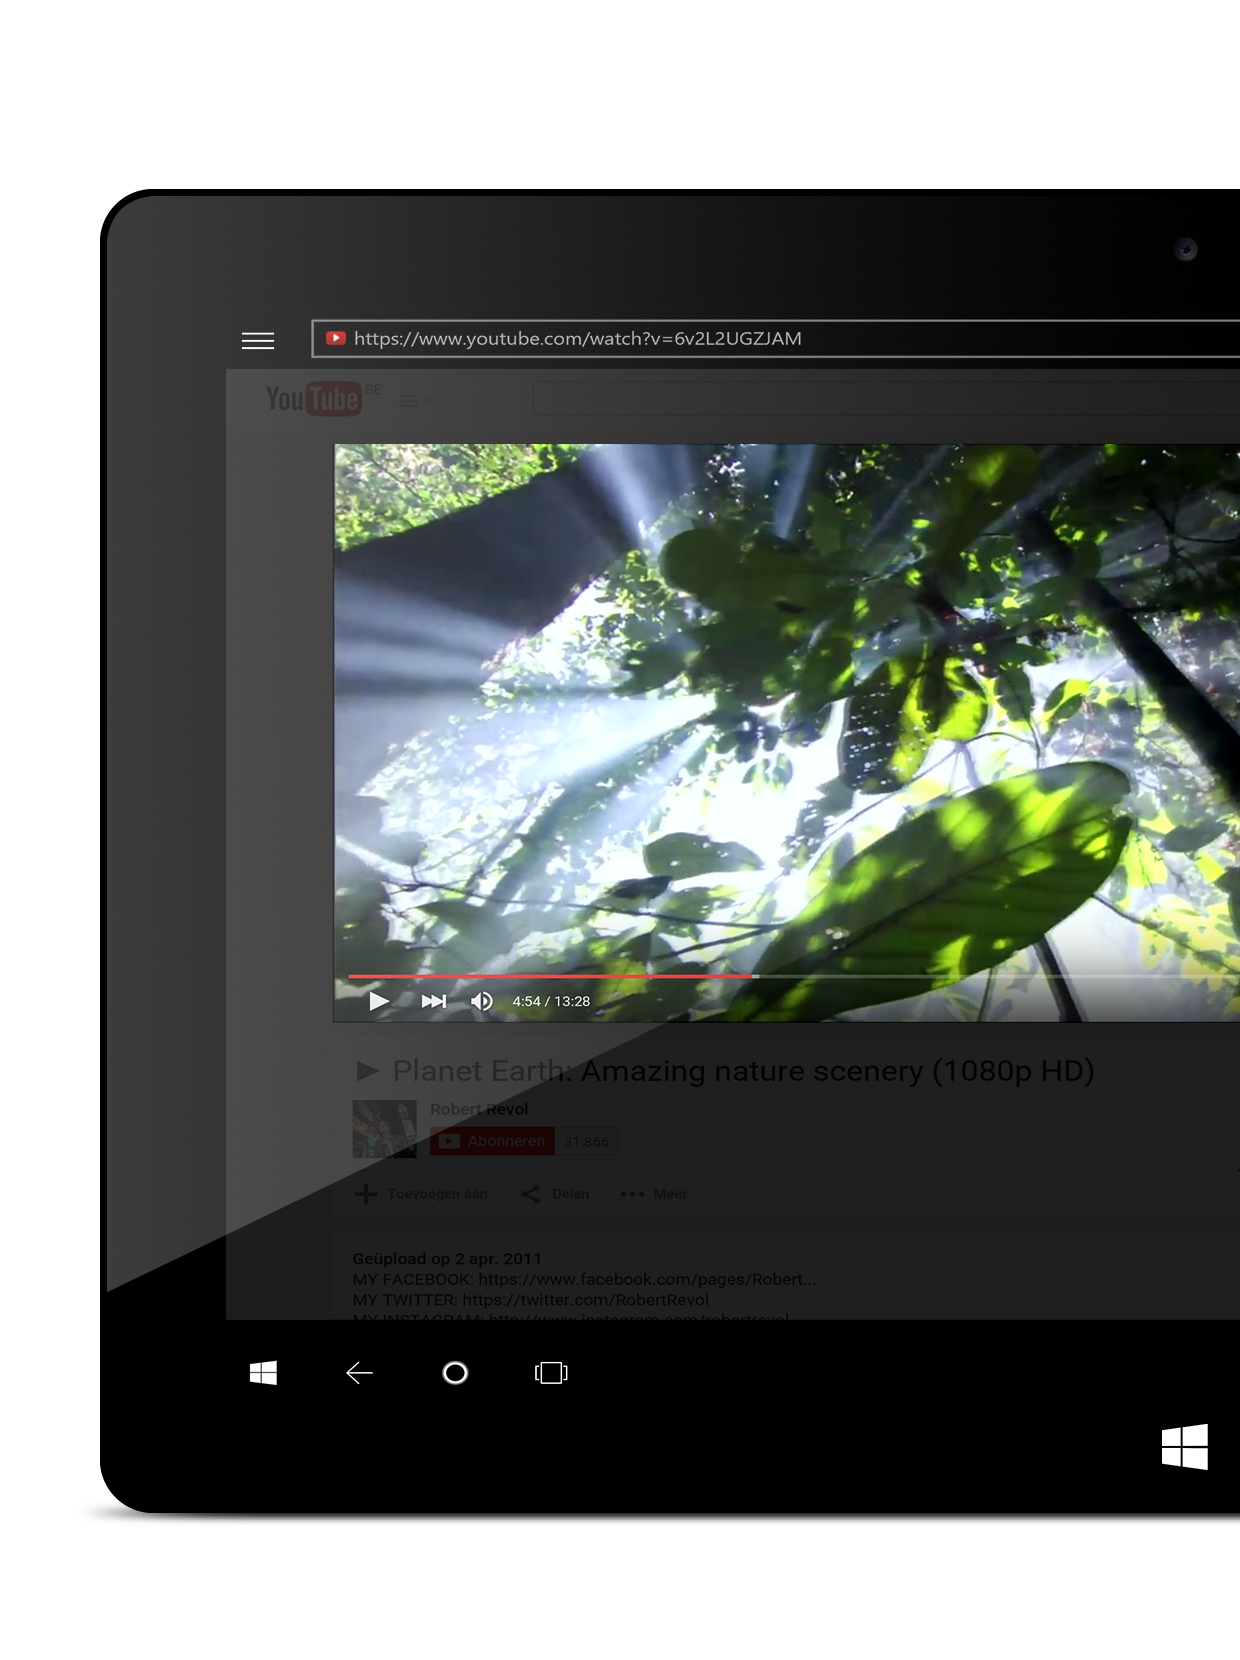Play the video with the play button
Screen dimensions: 1240x1660
(379, 1001)
